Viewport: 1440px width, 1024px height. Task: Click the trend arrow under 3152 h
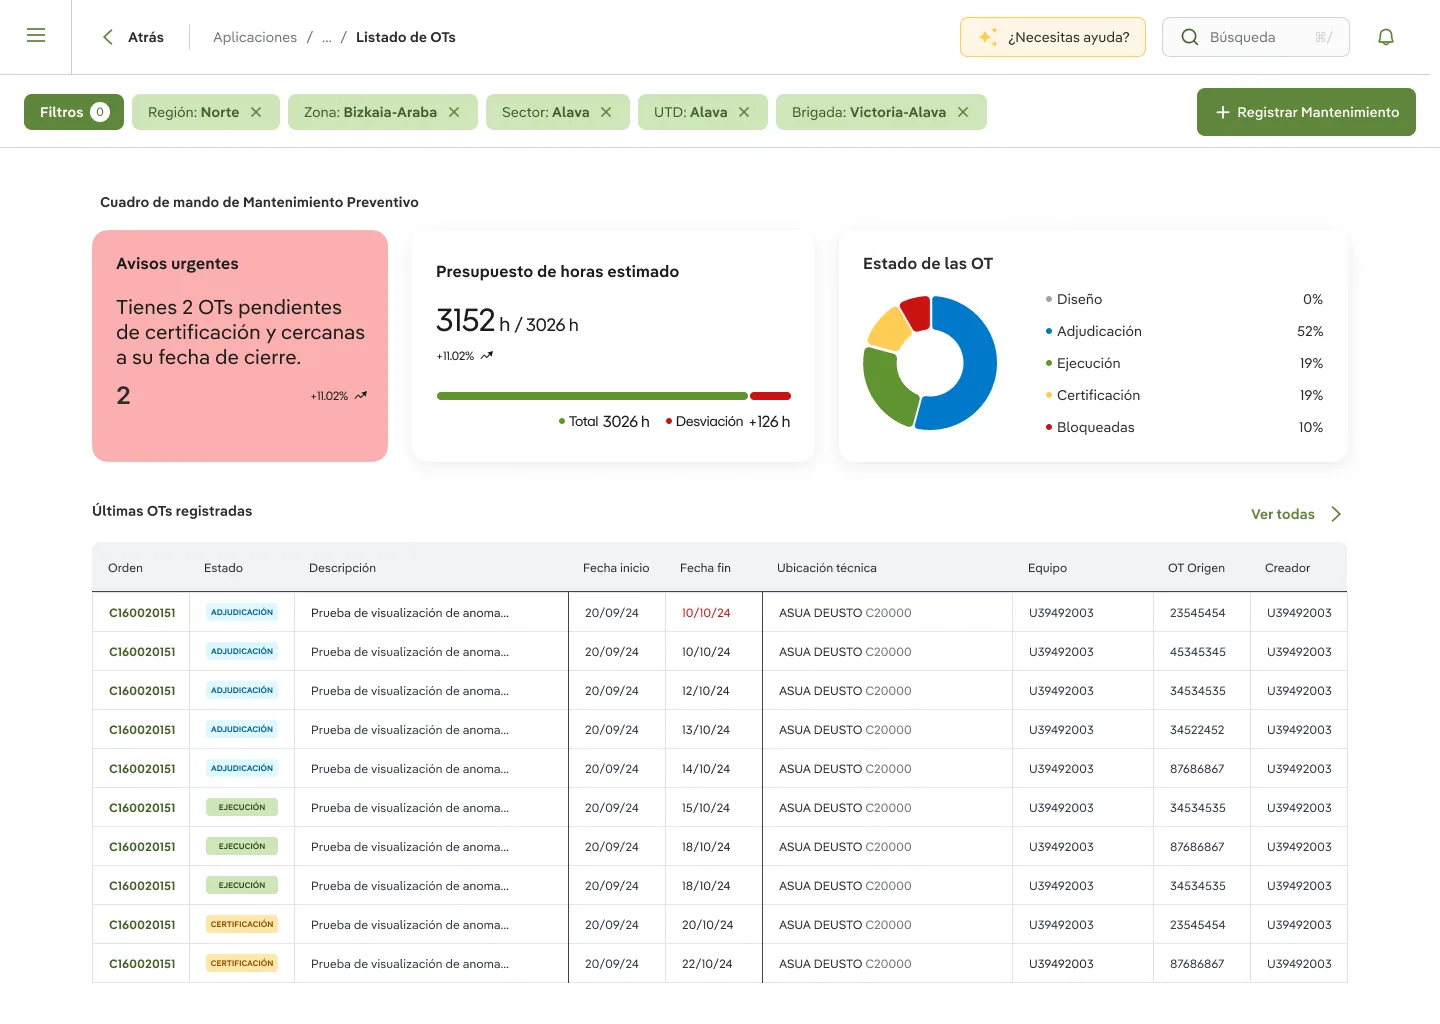[x=487, y=356]
